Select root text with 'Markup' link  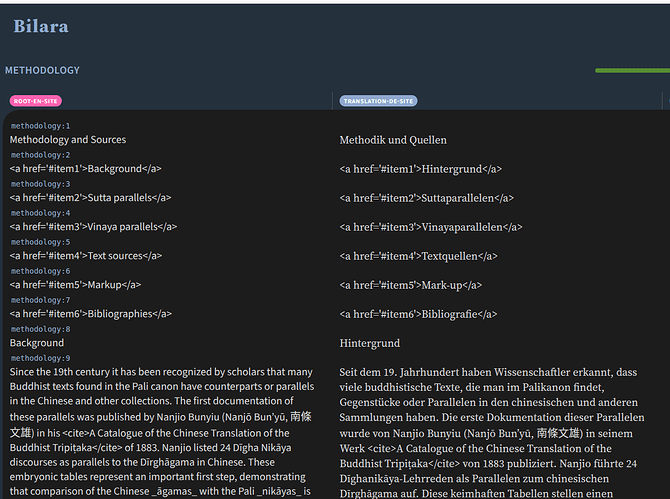[x=75, y=285]
